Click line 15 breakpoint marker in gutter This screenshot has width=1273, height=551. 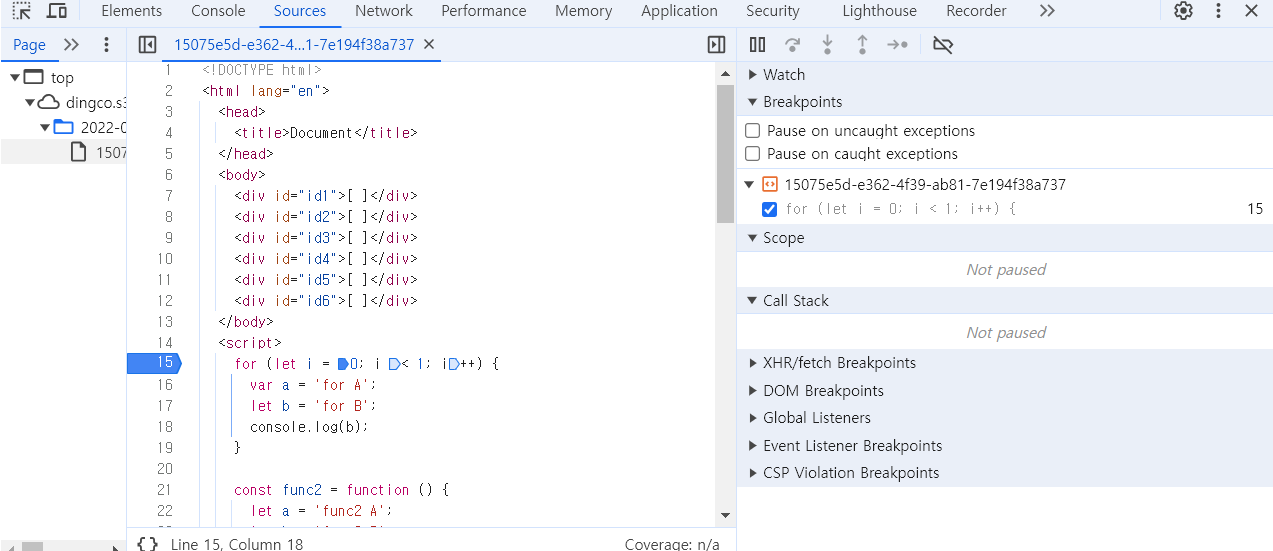[153, 363]
